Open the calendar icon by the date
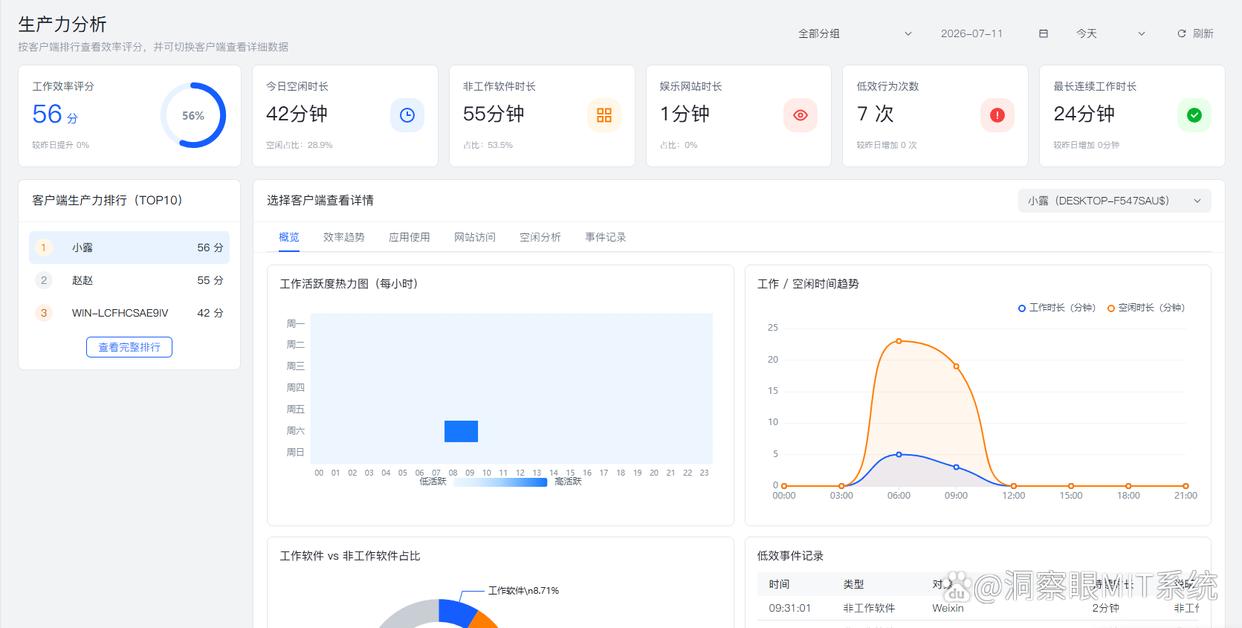1242x628 pixels. 1043,34
